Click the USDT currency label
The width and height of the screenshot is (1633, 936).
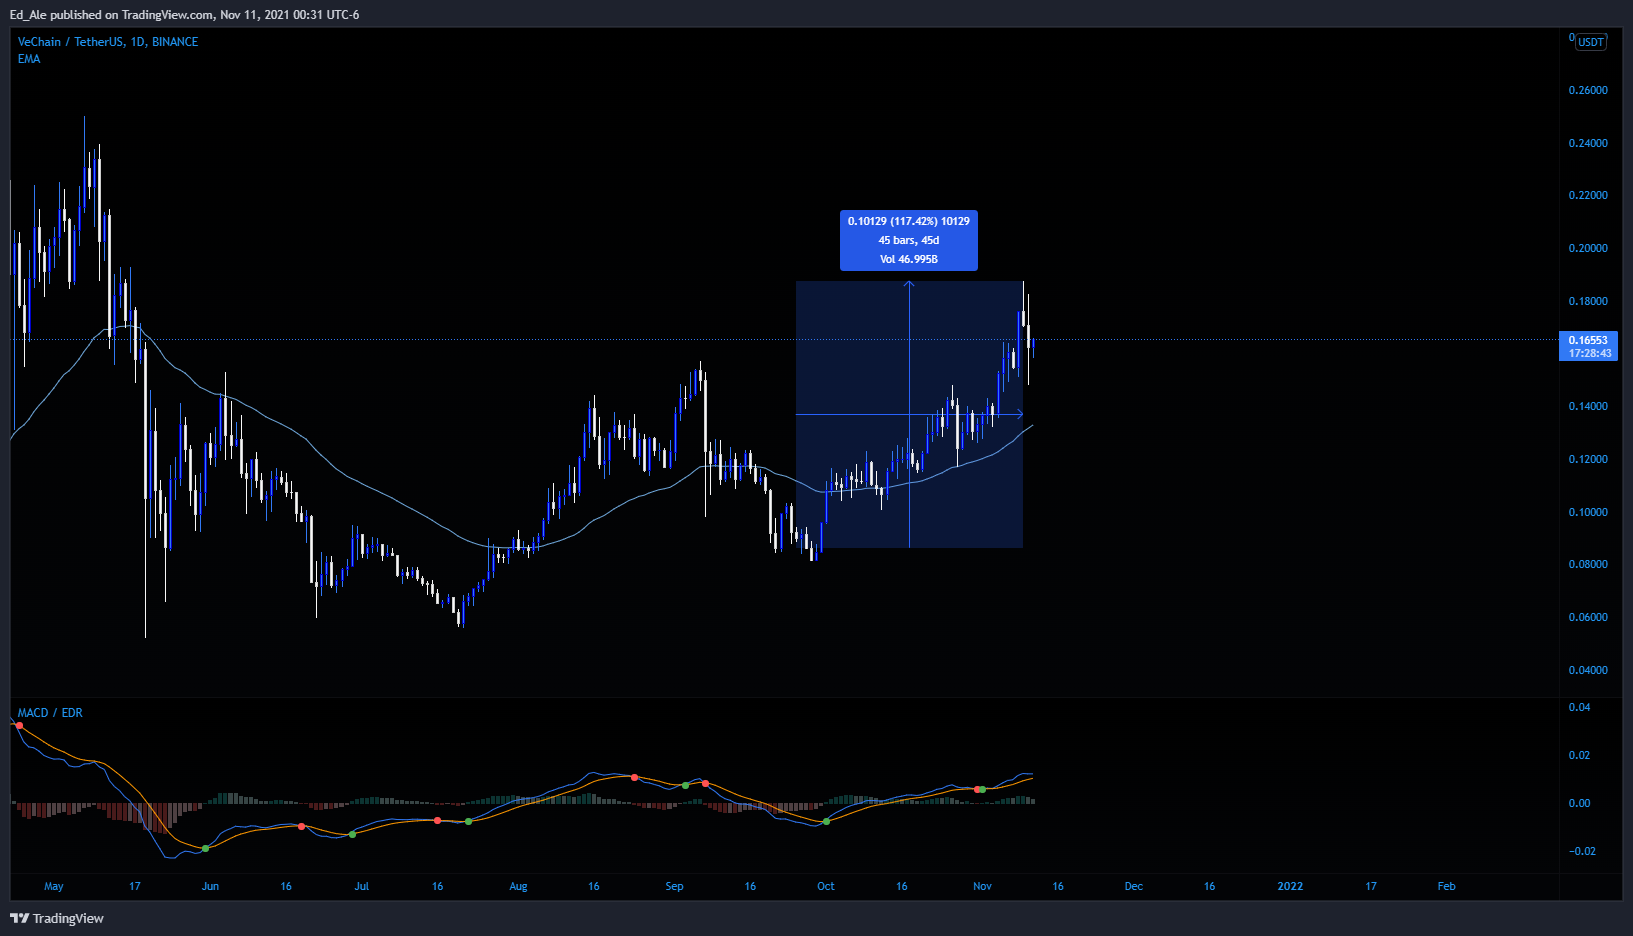1591,42
